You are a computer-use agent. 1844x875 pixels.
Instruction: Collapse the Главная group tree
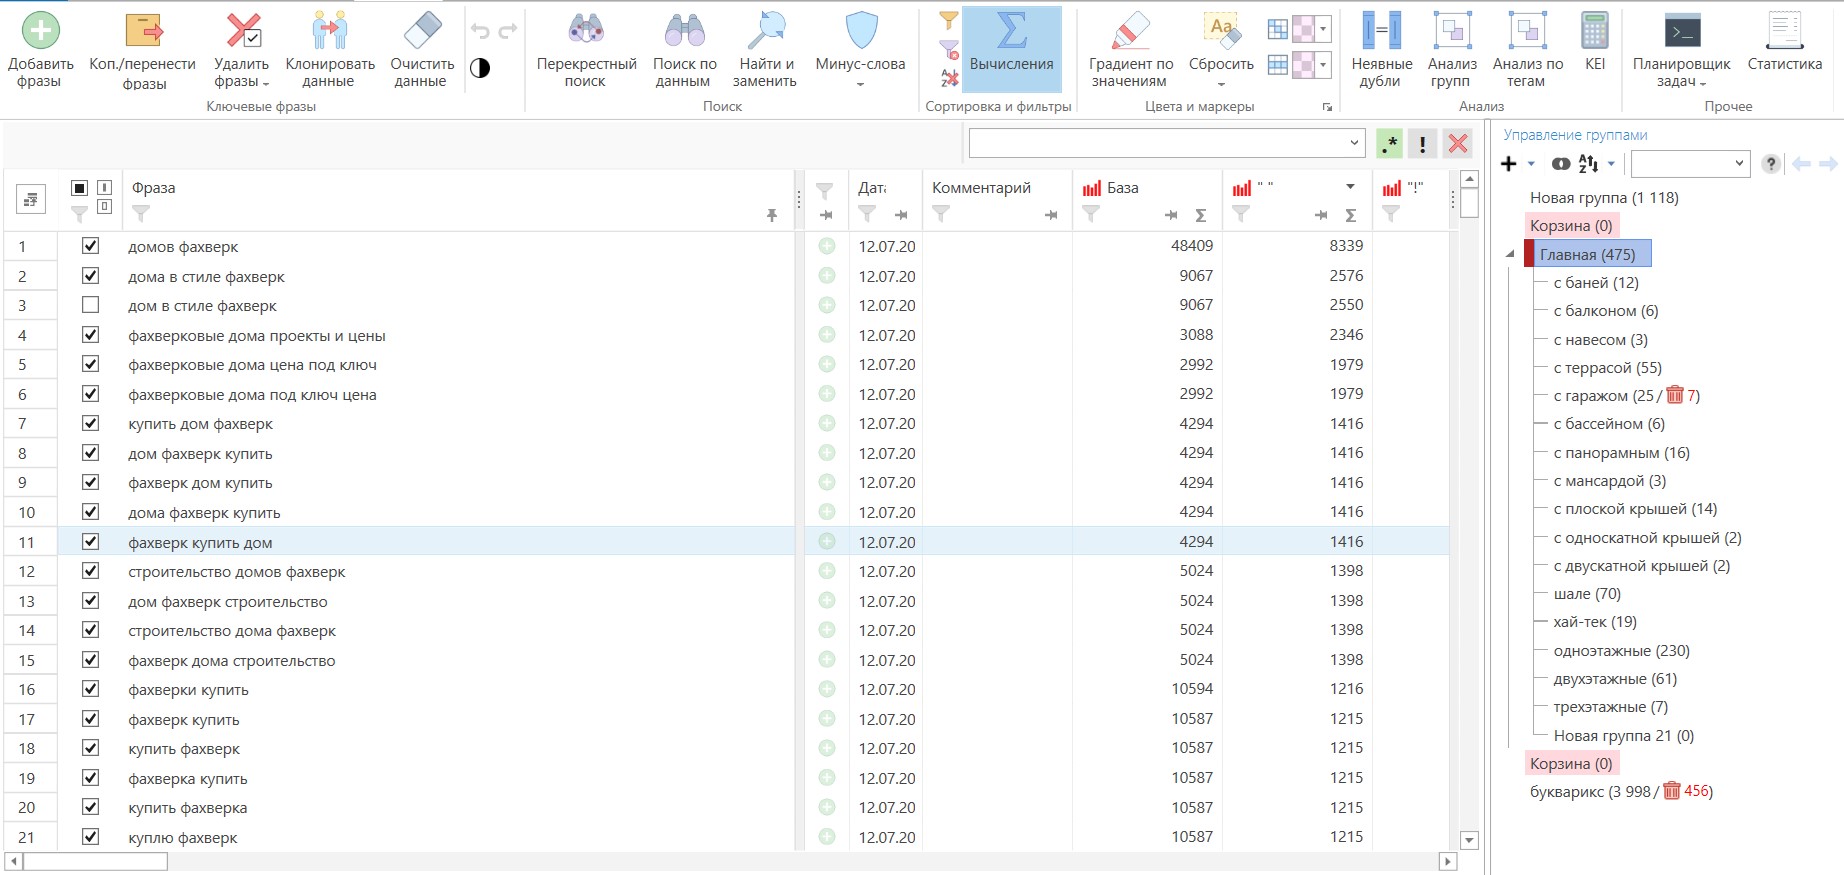pos(1510,255)
